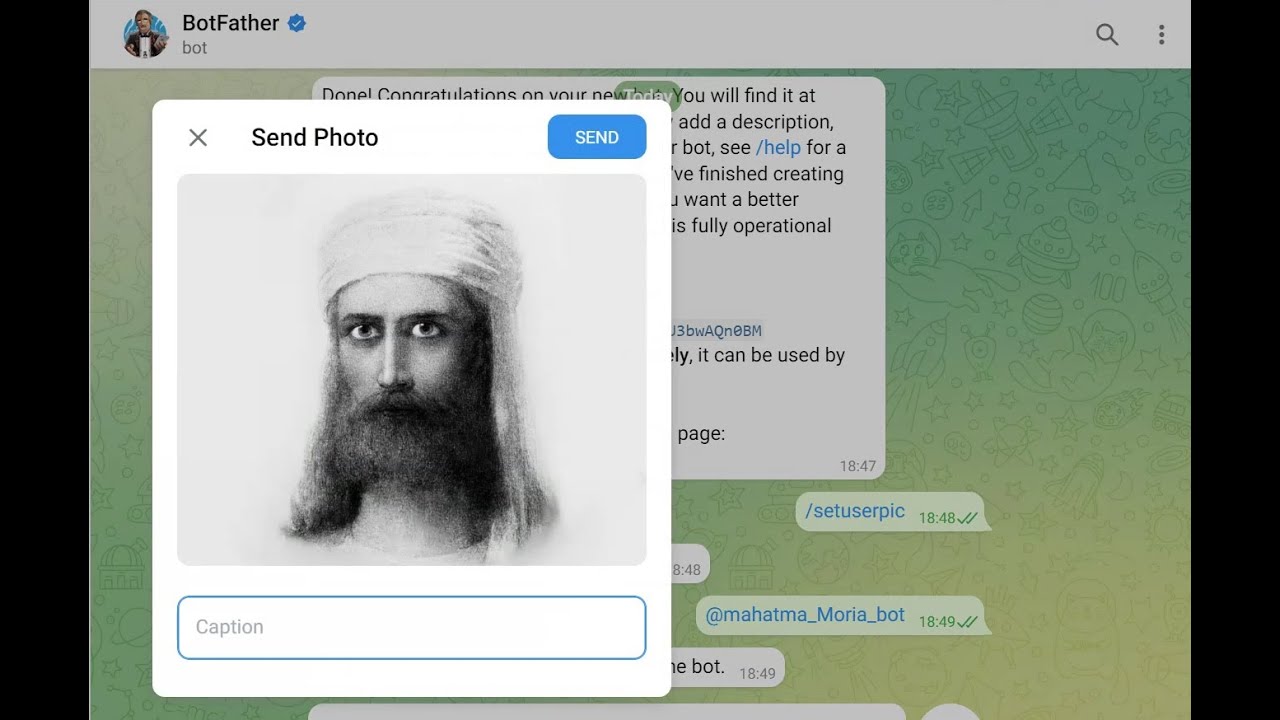
Task: Click the 'Send Photo' dialog title
Action: click(315, 137)
